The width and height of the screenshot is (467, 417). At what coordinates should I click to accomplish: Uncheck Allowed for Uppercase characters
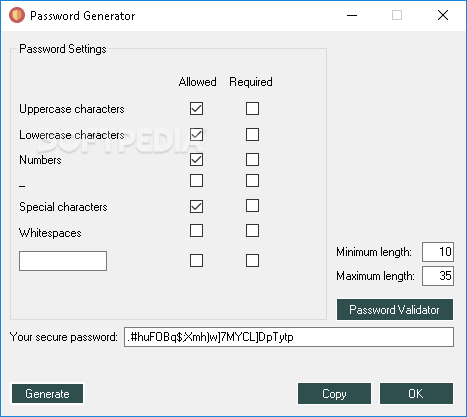point(196,108)
